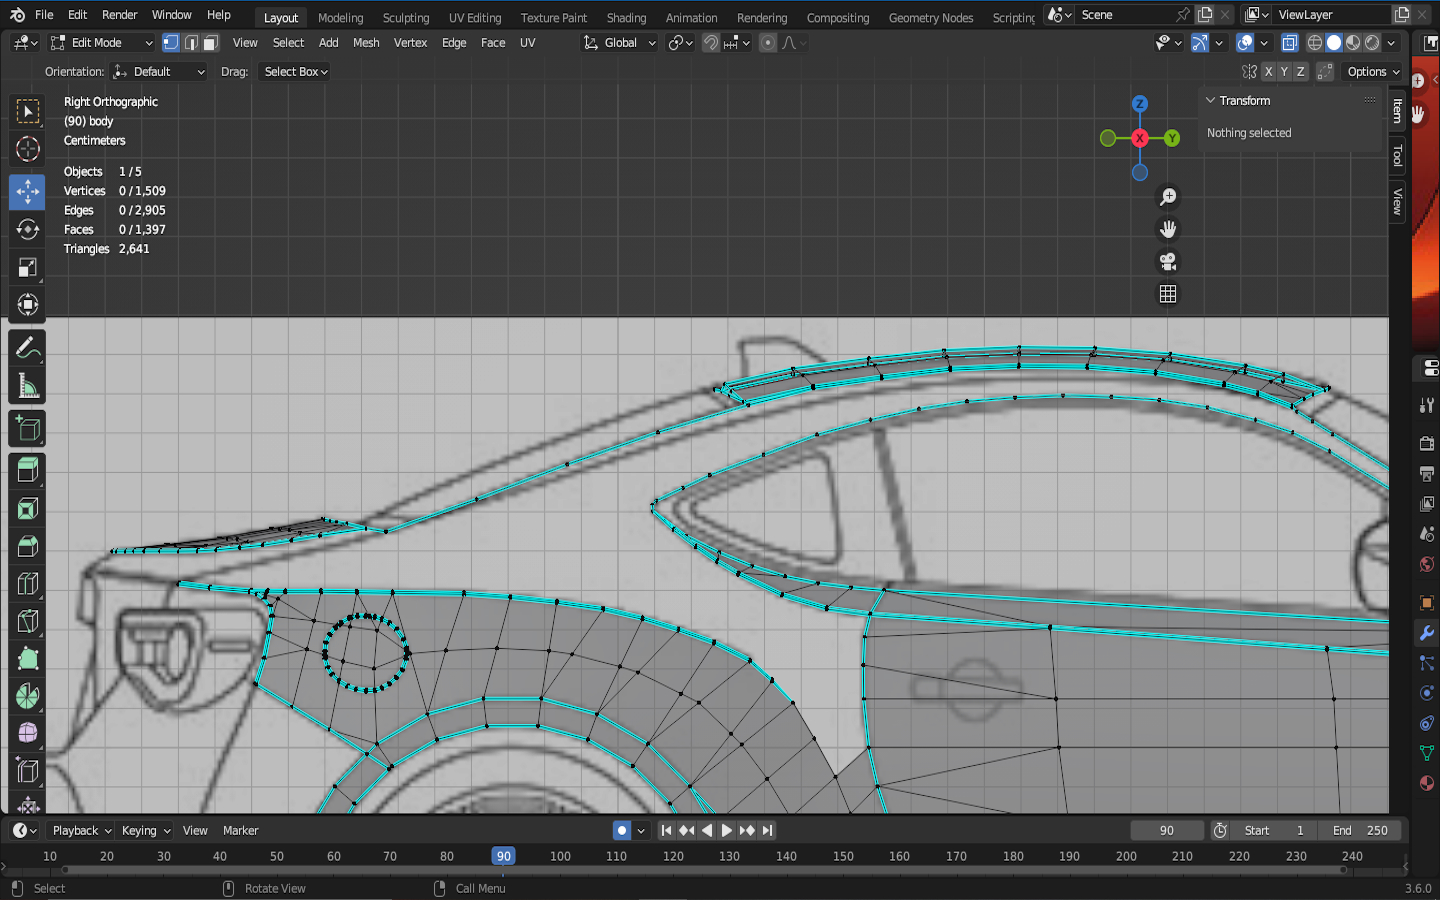Toggle camera view in viewport
The width and height of the screenshot is (1440, 900).
[x=1167, y=262]
